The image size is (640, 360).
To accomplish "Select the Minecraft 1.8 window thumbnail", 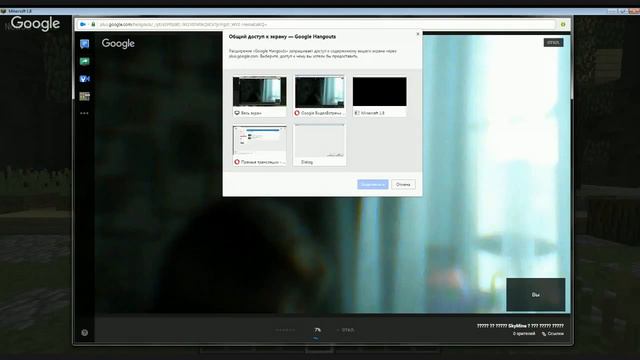I will point(380,96).
